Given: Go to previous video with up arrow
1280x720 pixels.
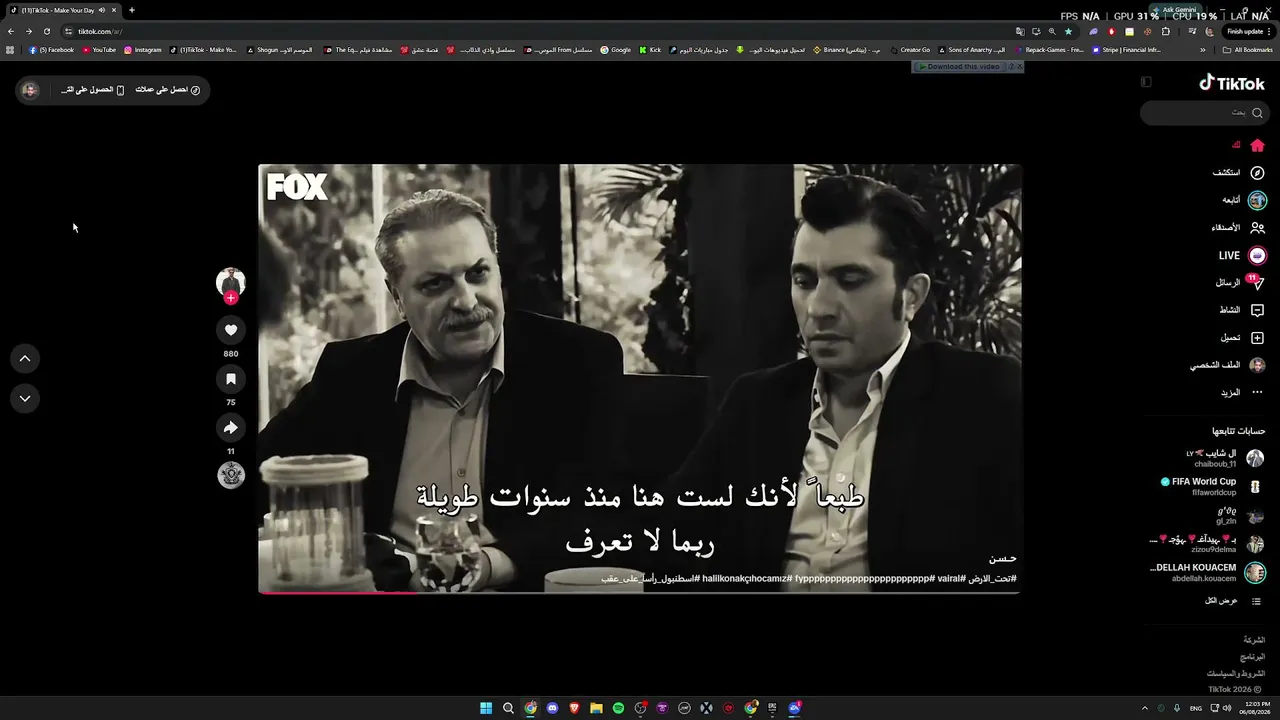Looking at the screenshot, I should click(x=25, y=359).
